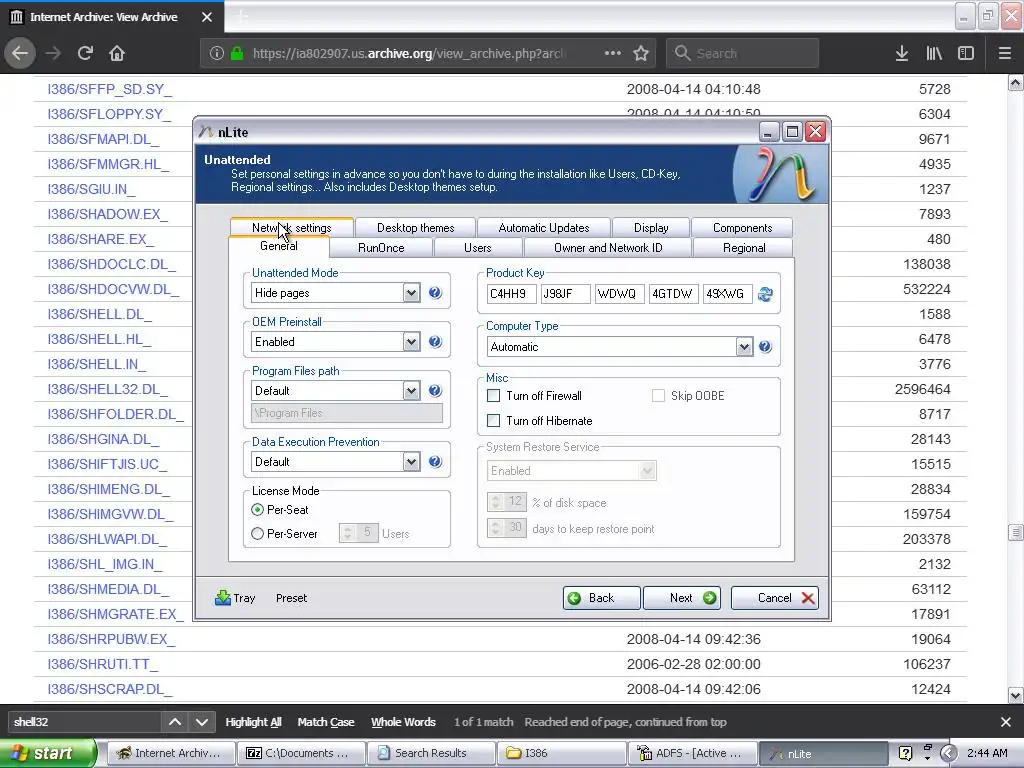Screen dimensions: 1024x768
Task: Switch to the Network settings tab
Action: tap(292, 227)
